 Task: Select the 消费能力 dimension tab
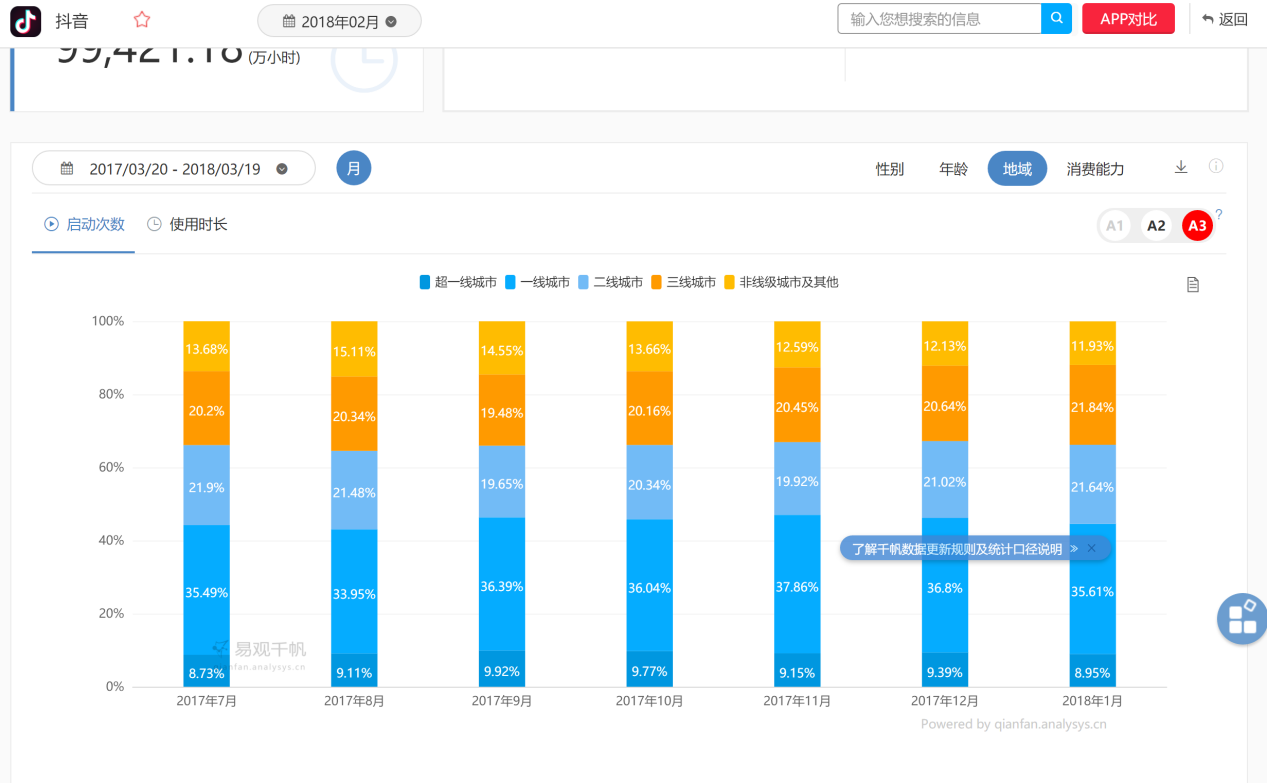pos(1095,169)
